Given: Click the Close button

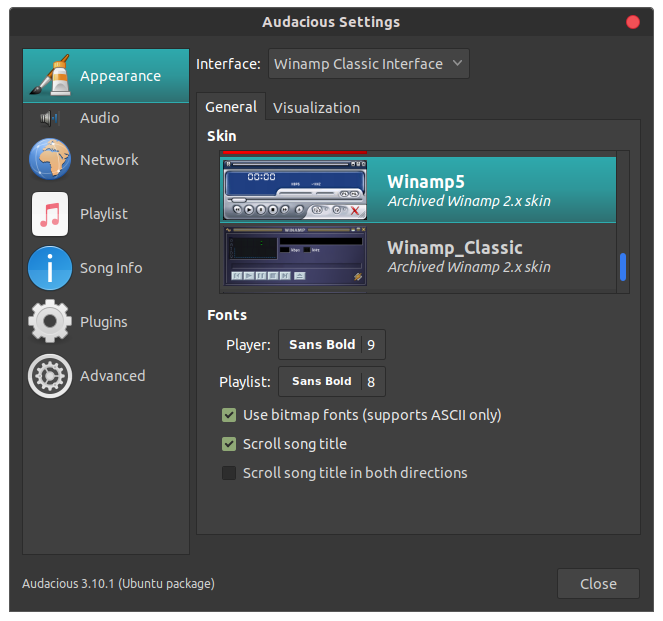Looking at the screenshot, I should click(598, 583).
